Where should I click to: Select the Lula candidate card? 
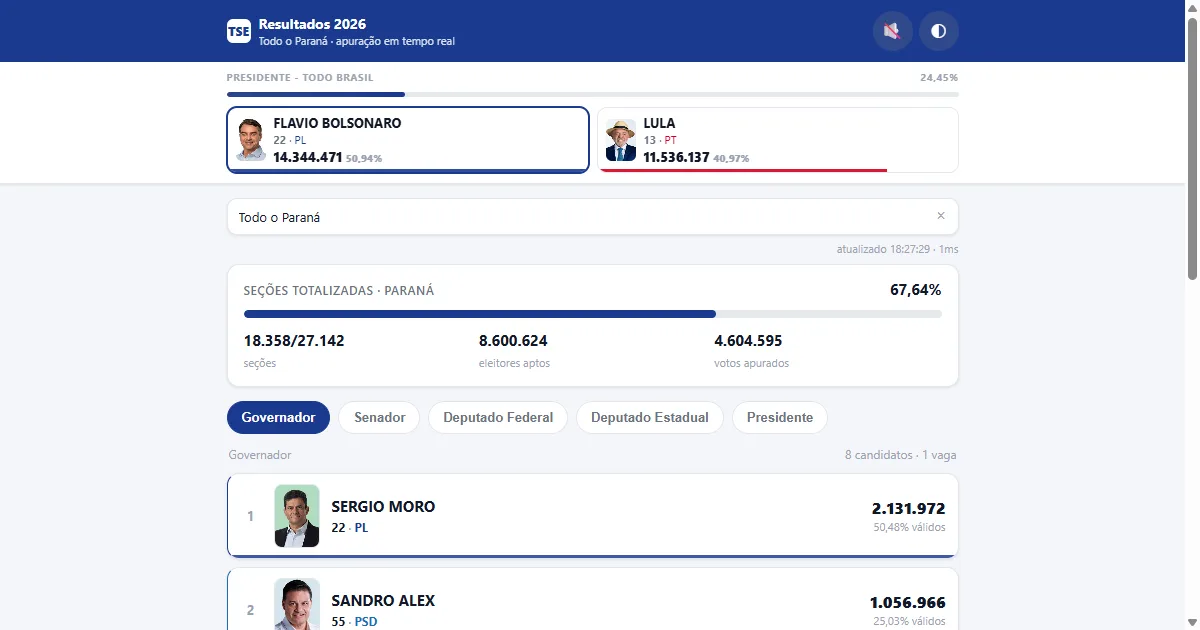click(778, 140)
